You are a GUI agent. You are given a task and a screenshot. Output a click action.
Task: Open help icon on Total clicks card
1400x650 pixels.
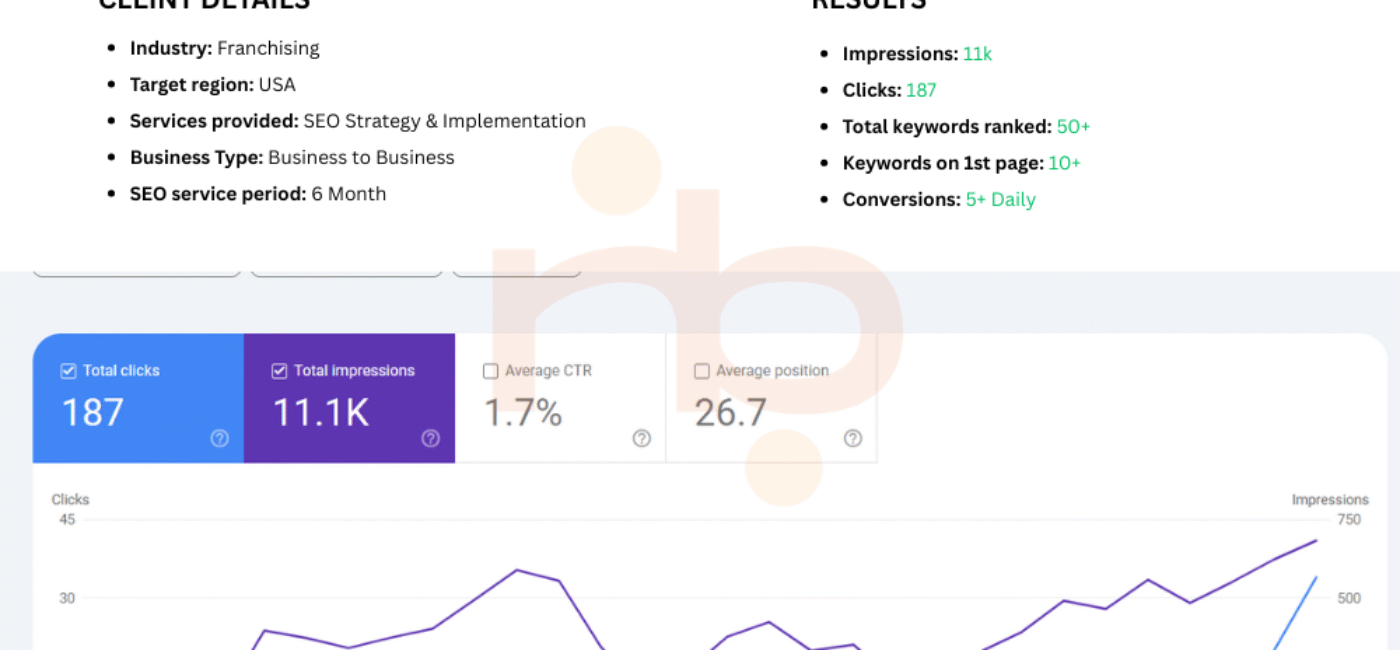point(220,438)
